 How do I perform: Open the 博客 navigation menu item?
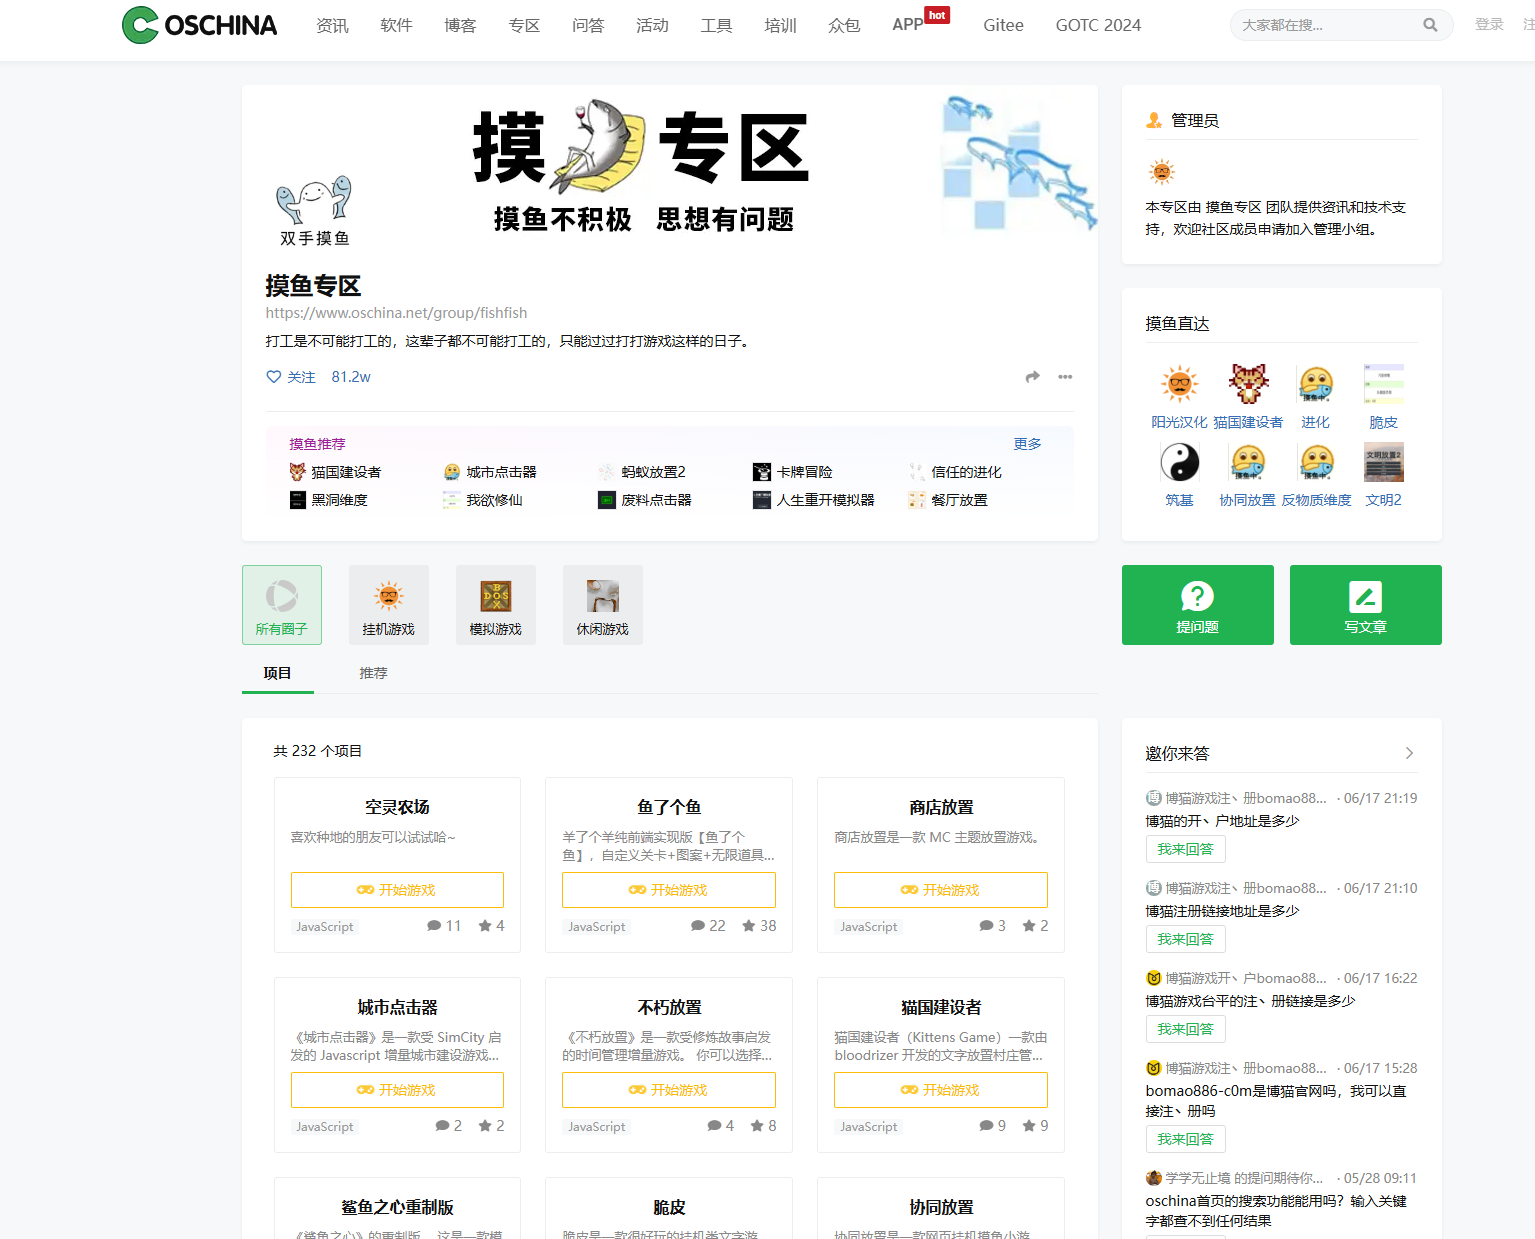coord(460,25)
